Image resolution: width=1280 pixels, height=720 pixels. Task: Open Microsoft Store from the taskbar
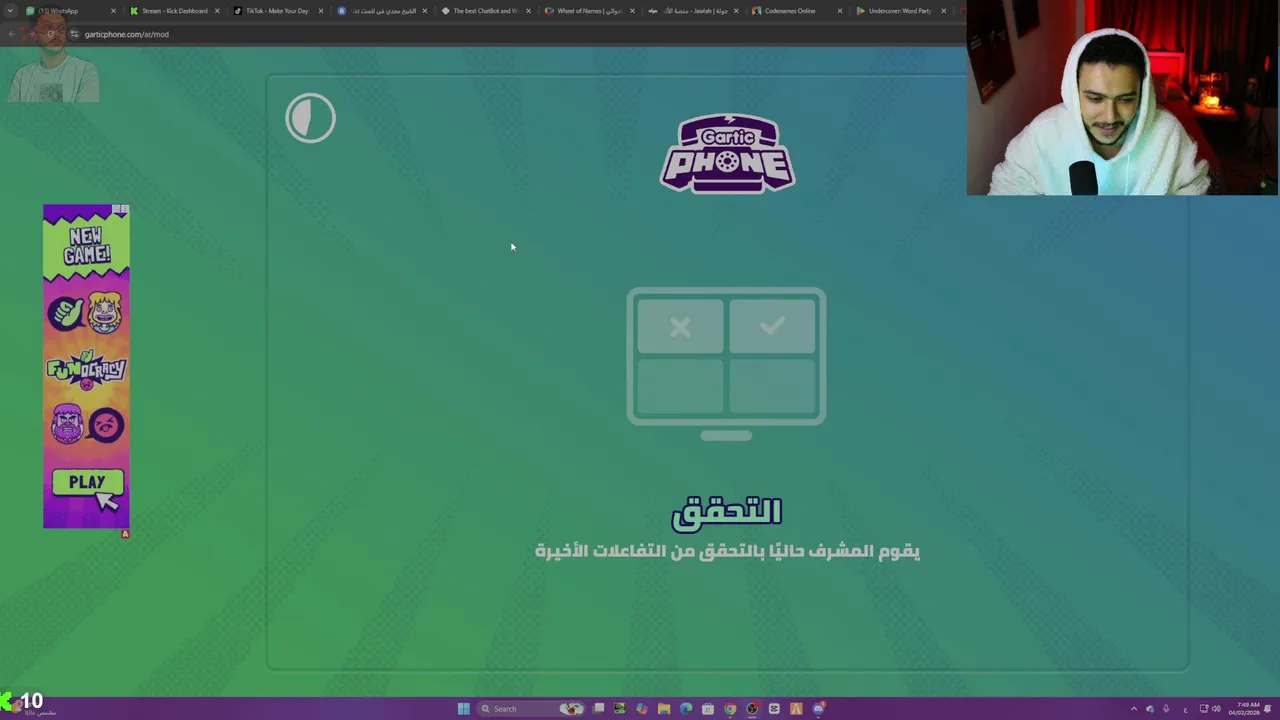pyautogui.click(x=708, y=709)
